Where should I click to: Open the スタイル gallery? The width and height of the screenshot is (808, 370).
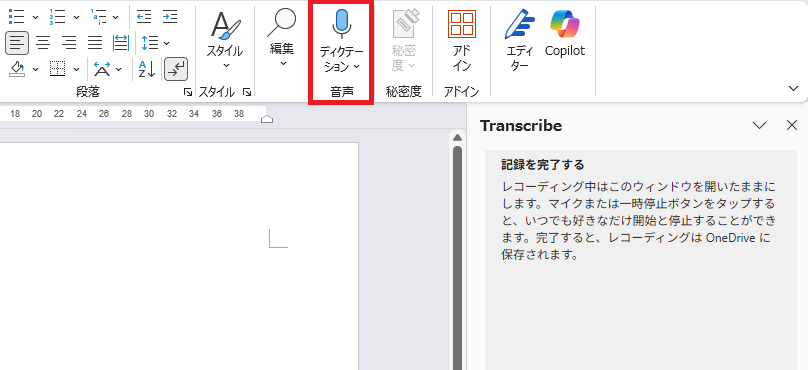point(225,41)
